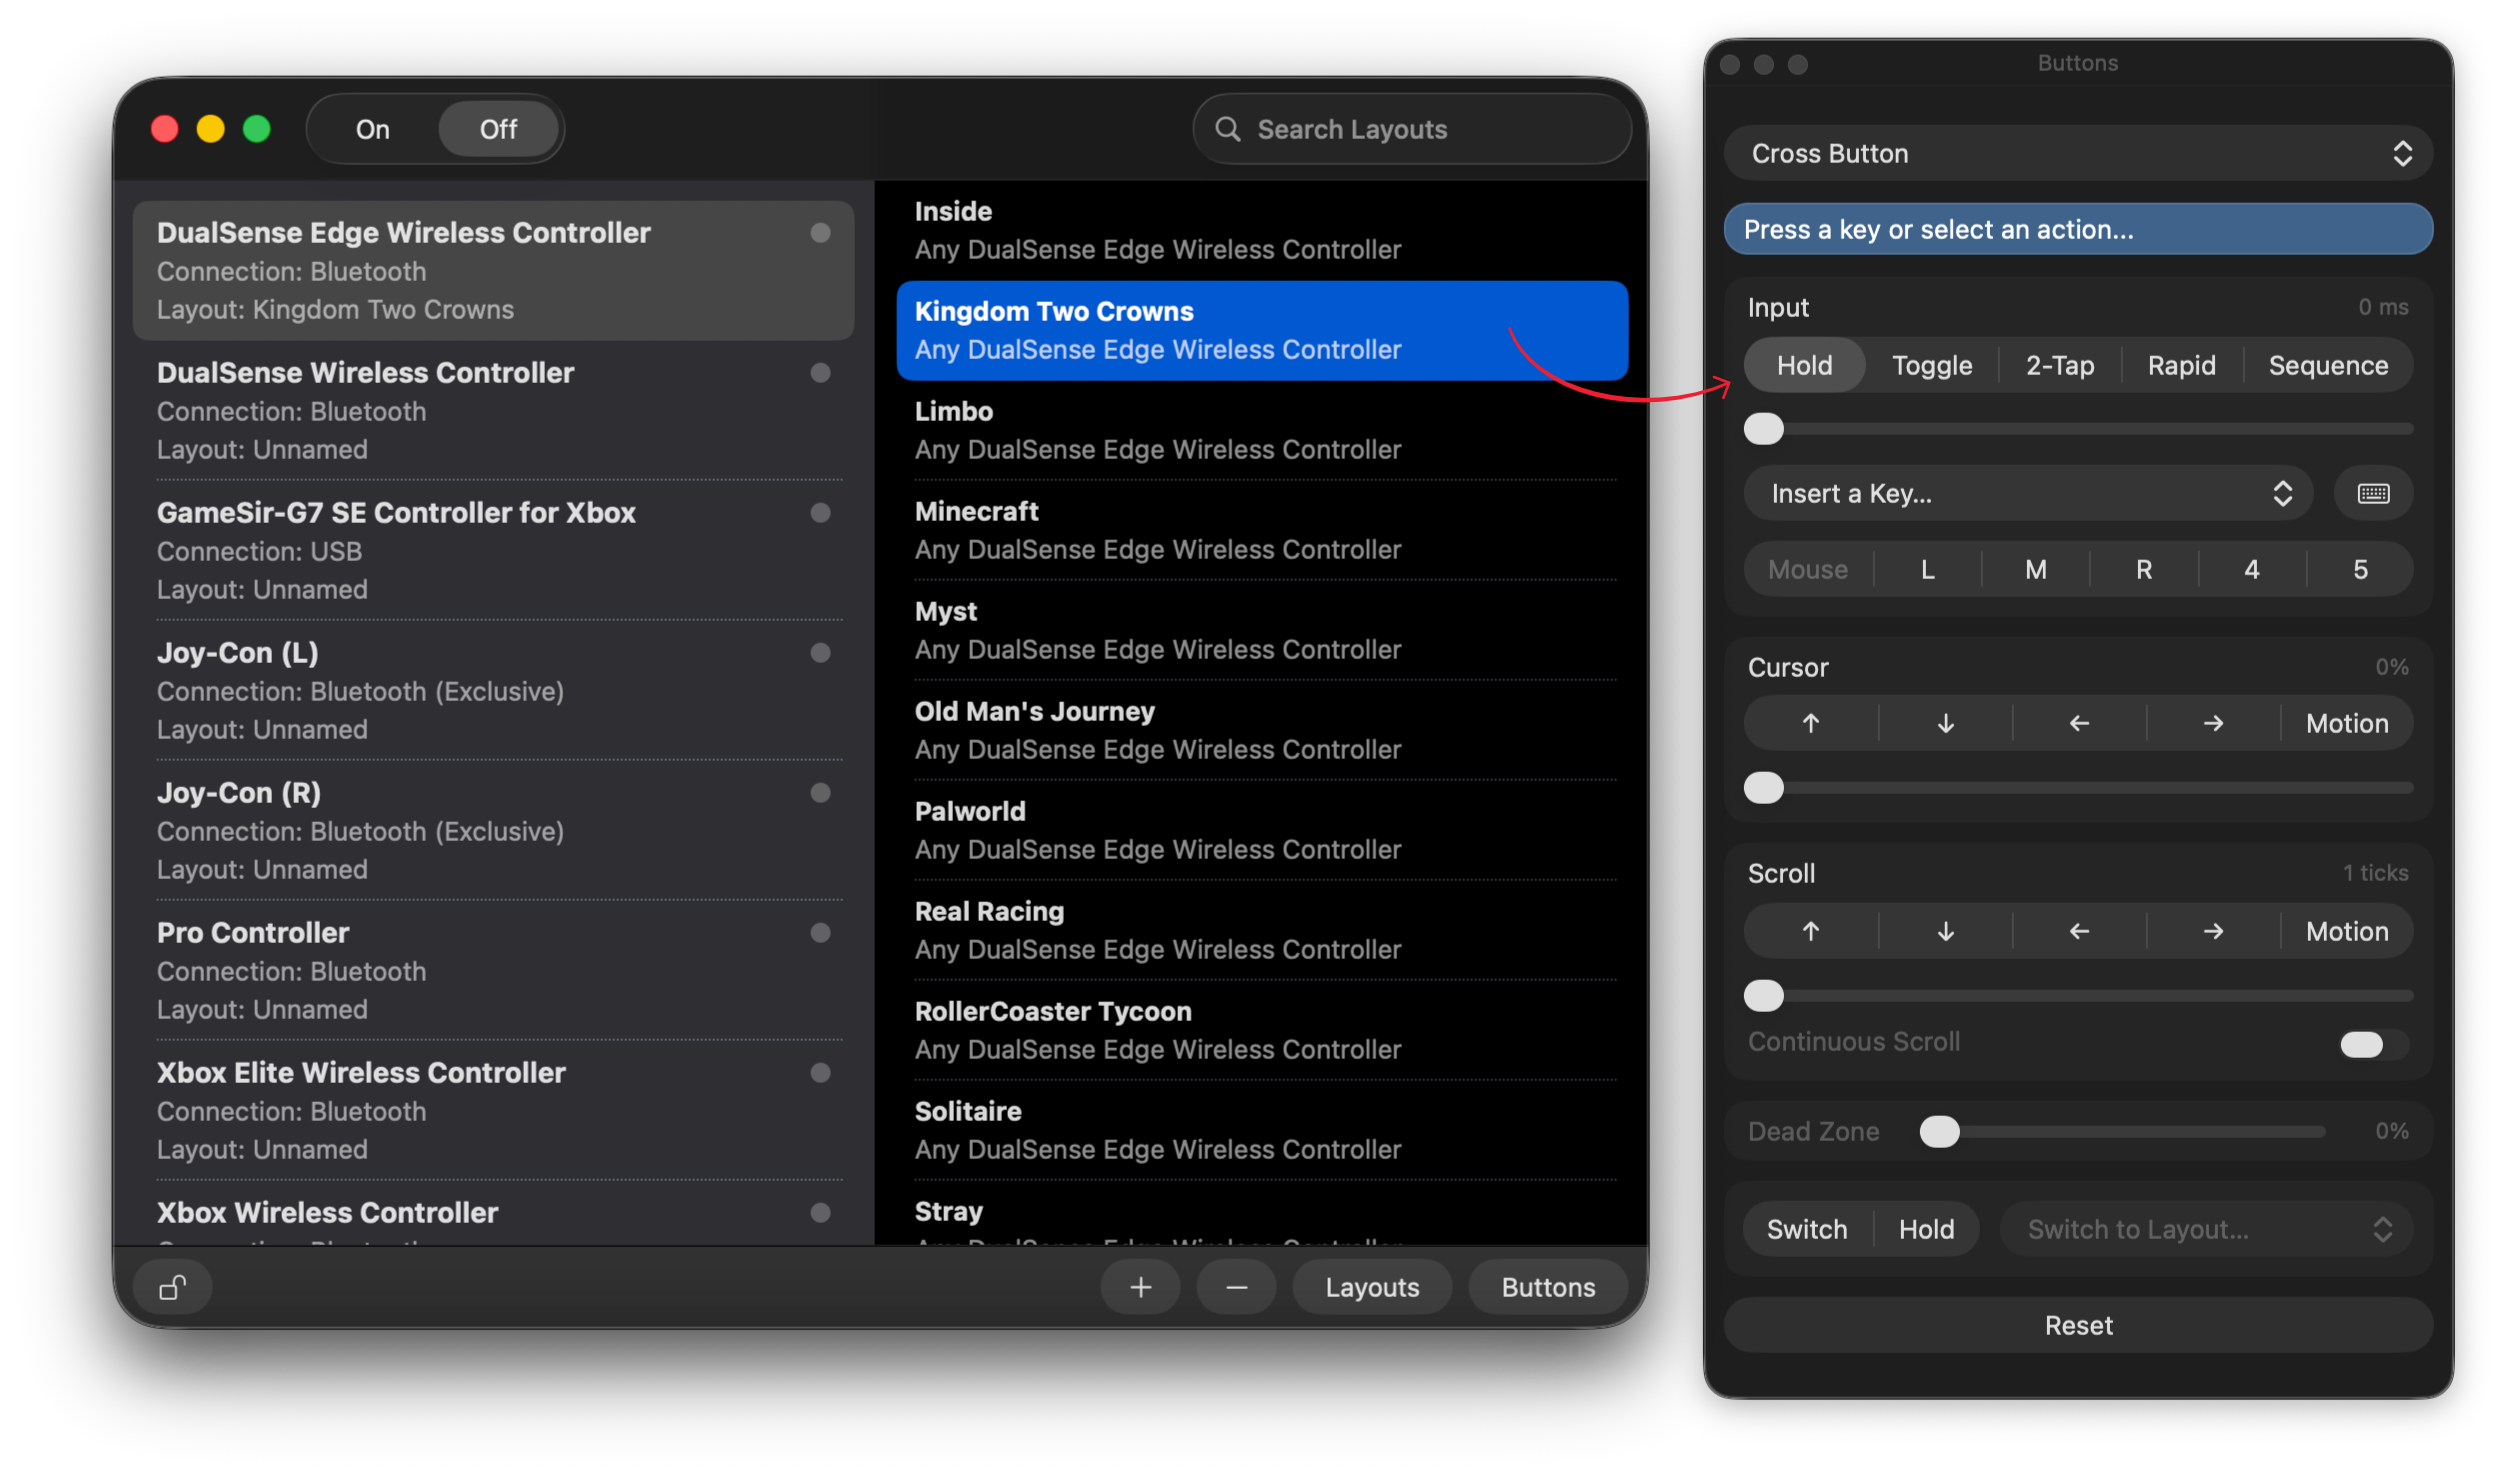Select Hold input mode

coord(1804,365)
